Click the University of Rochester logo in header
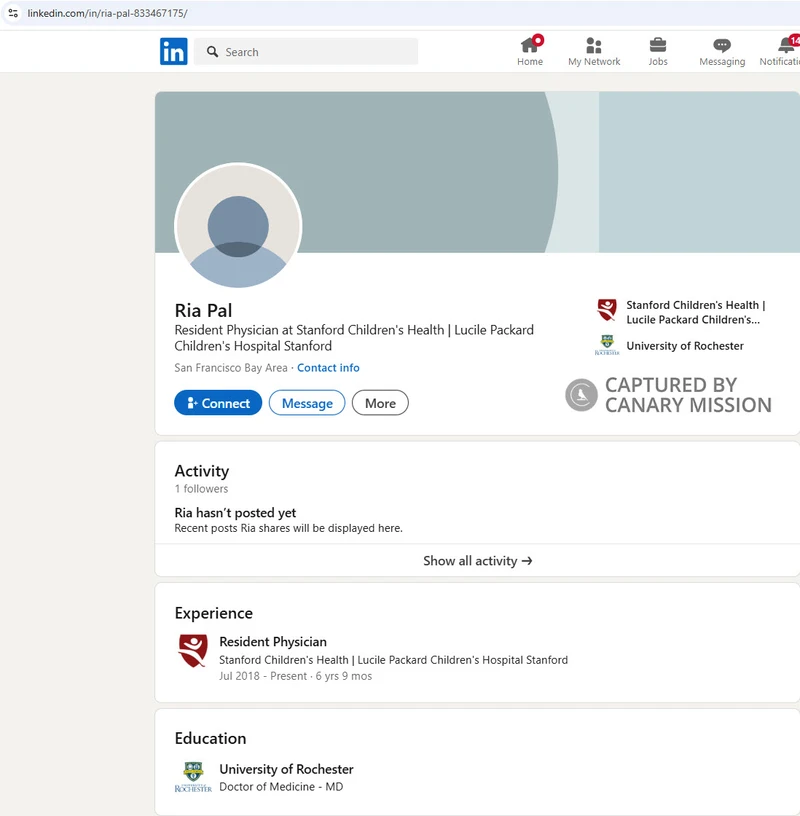 (x=607, y=346)
